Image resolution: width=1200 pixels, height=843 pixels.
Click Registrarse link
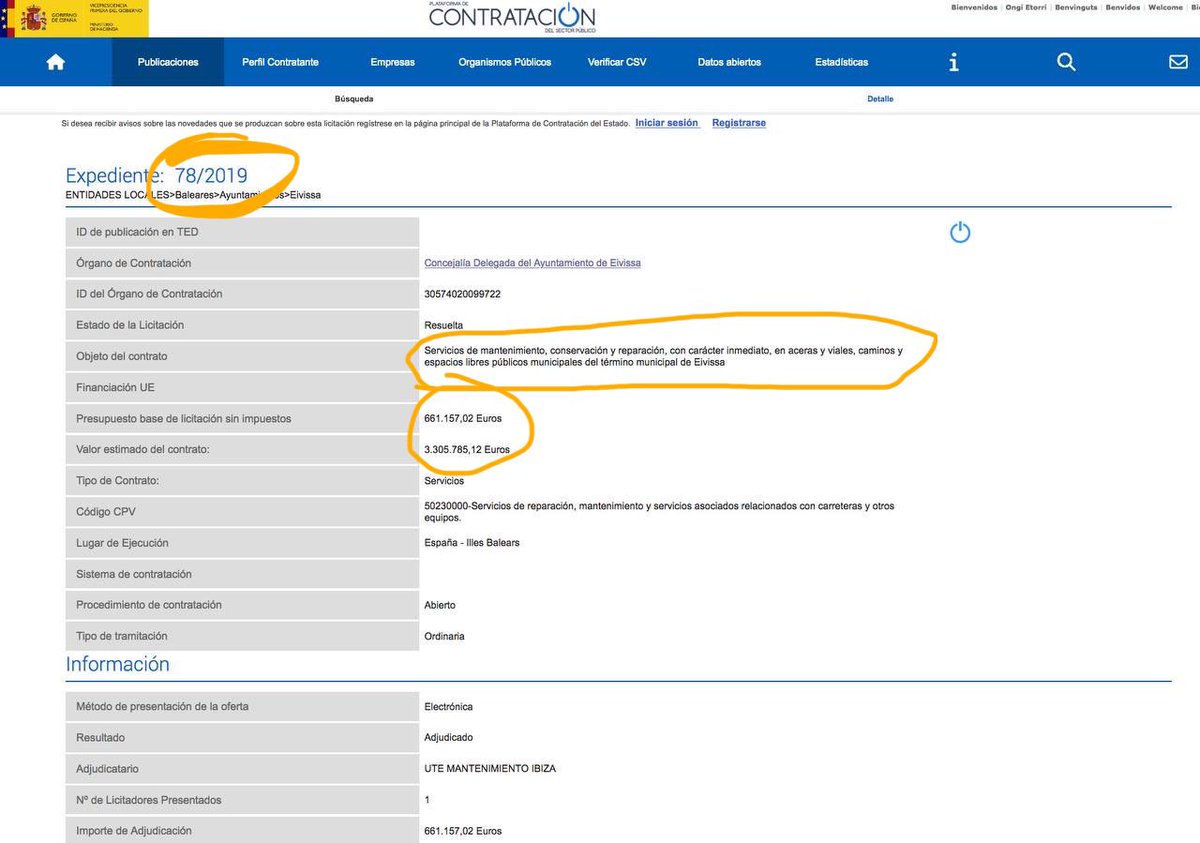pos(739,123)
